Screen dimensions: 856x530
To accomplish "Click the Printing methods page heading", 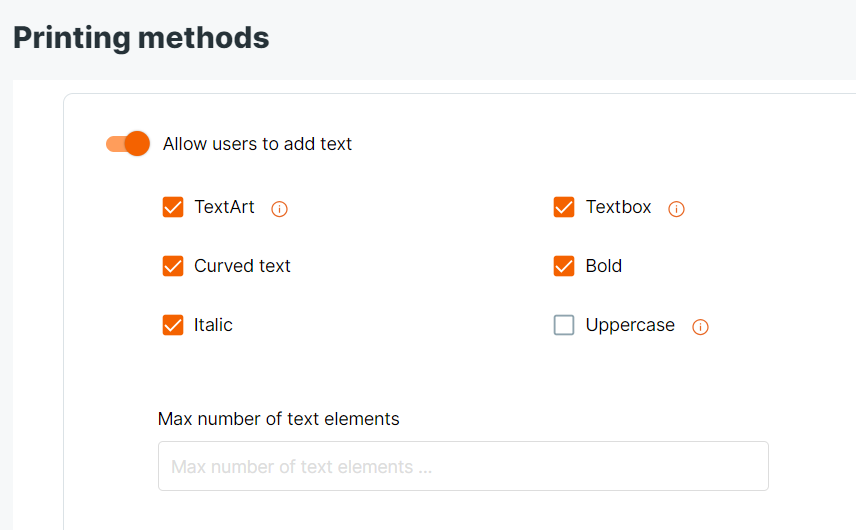I will (x=141, y=38).
